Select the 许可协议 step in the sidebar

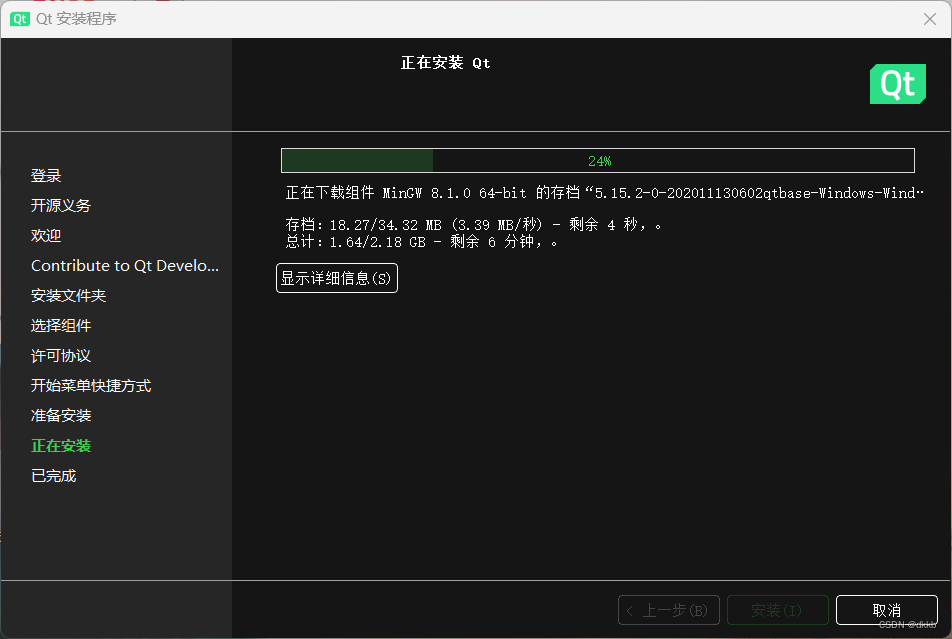61,356
